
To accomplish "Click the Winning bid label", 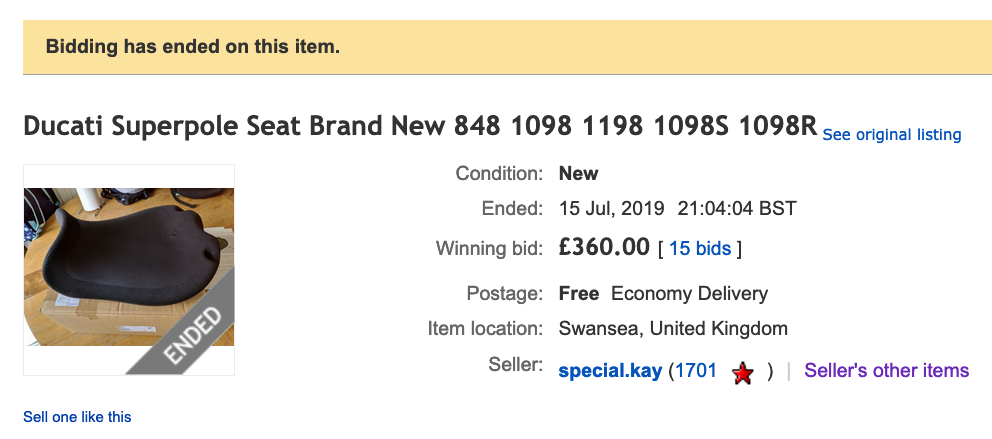I will click(x=489, y=248).
